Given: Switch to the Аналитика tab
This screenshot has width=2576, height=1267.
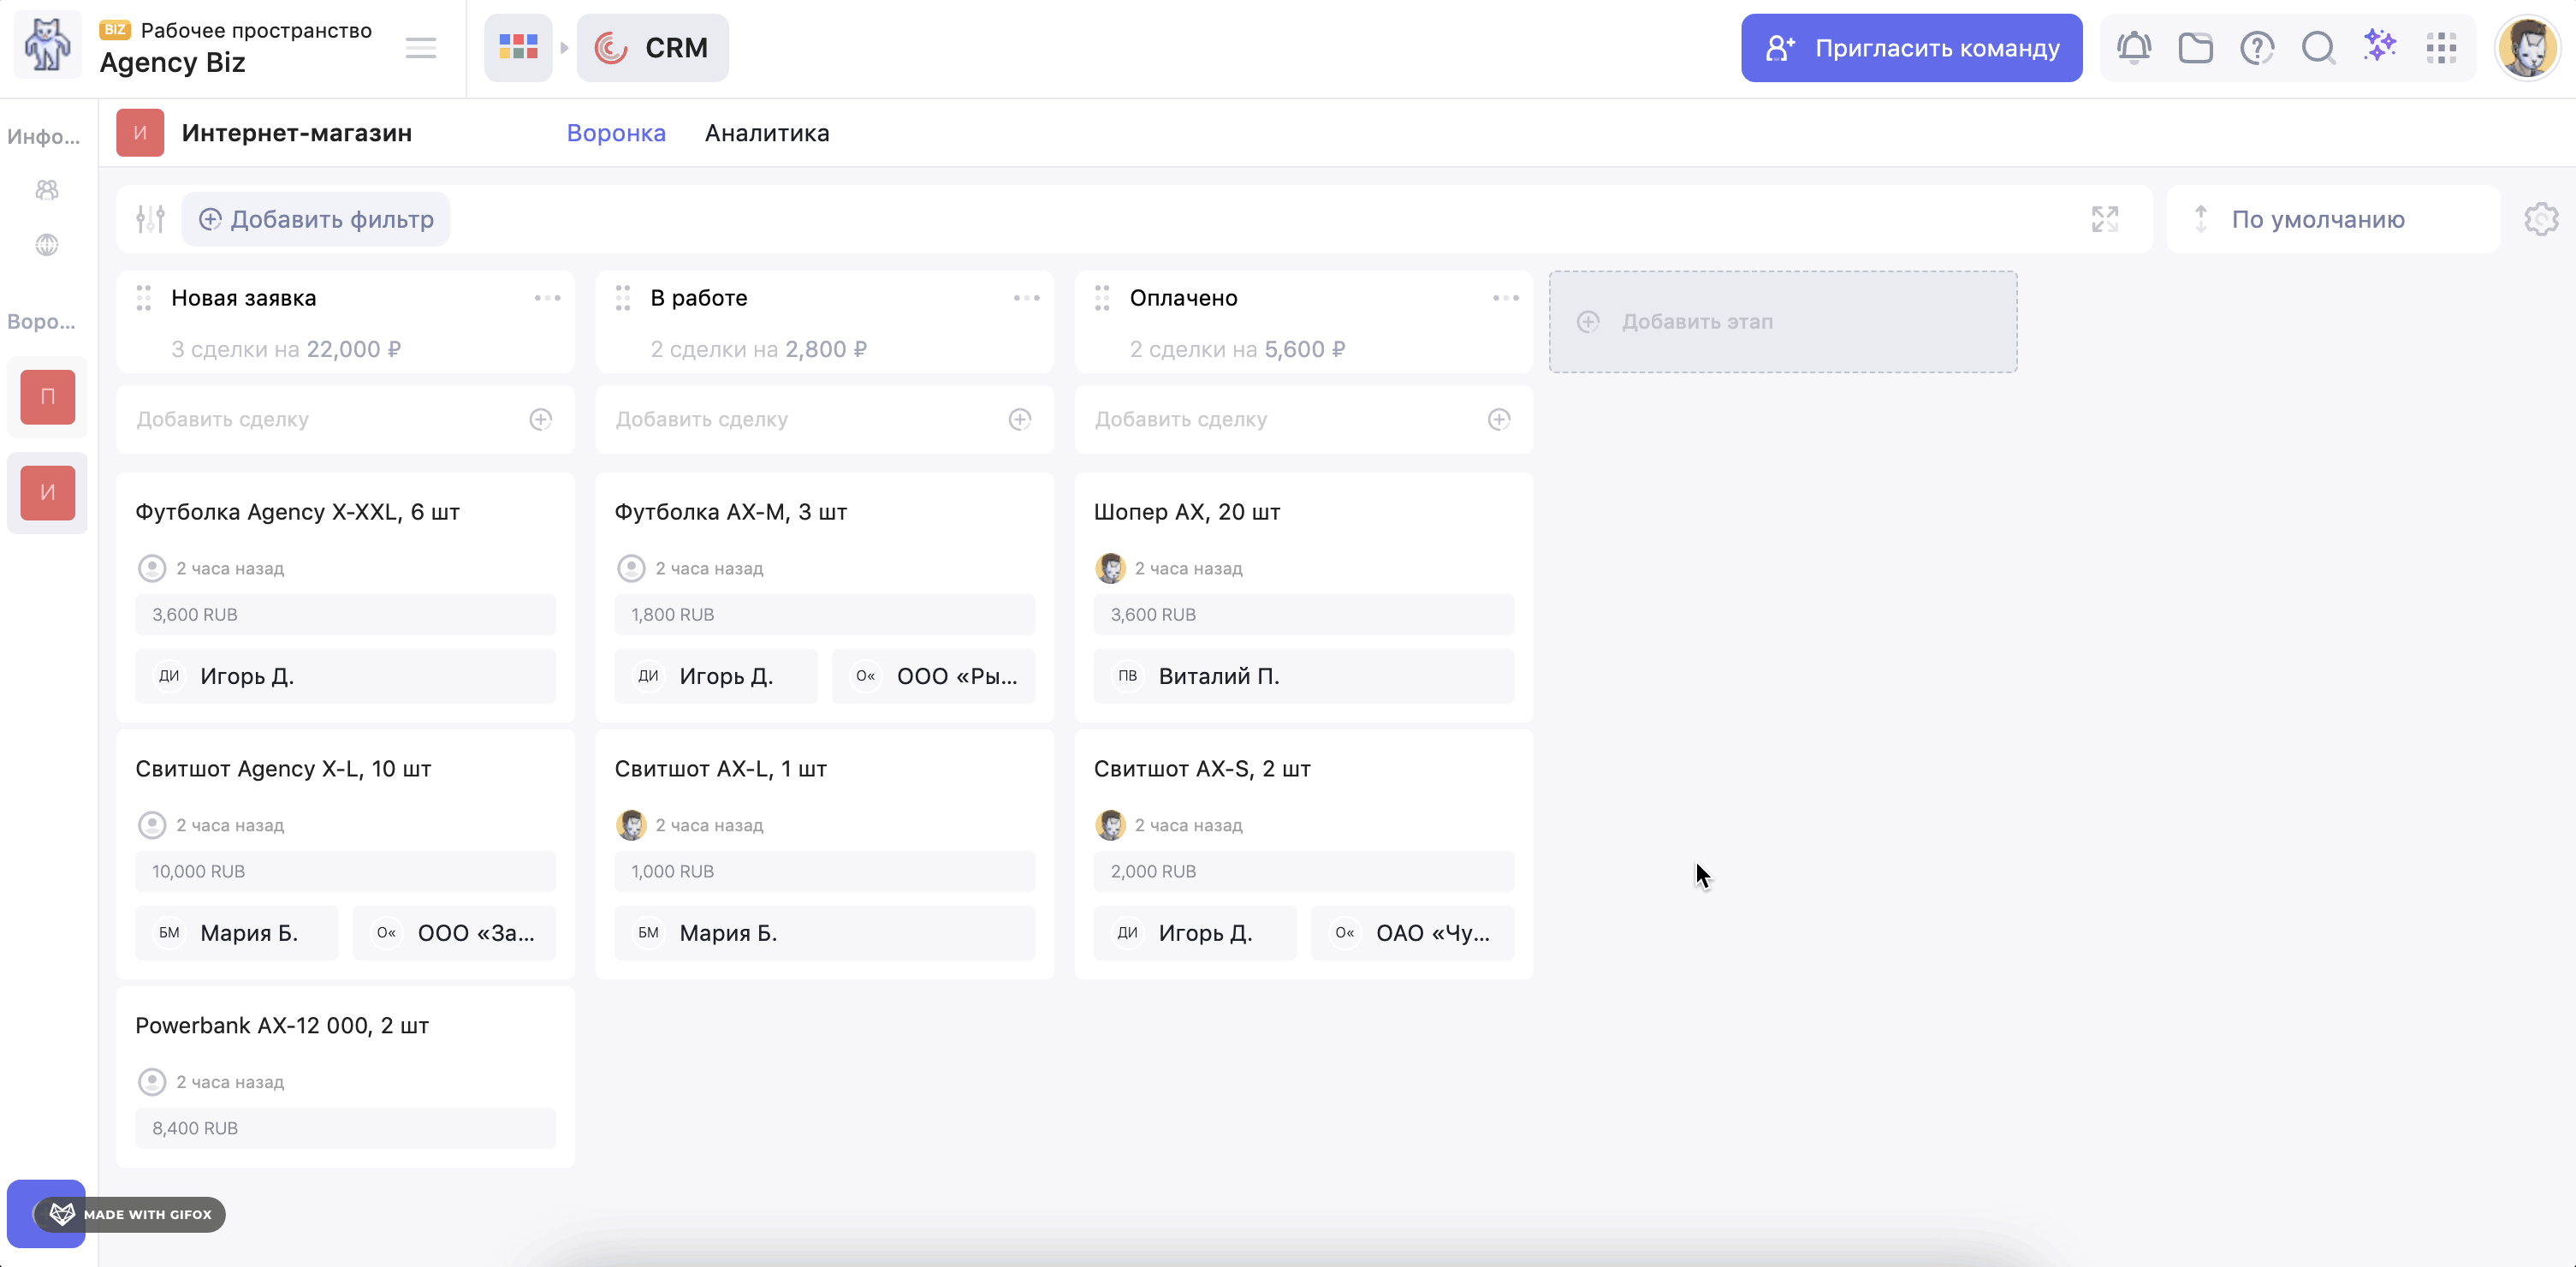Looking at the screenshot, I should (766, 133).
